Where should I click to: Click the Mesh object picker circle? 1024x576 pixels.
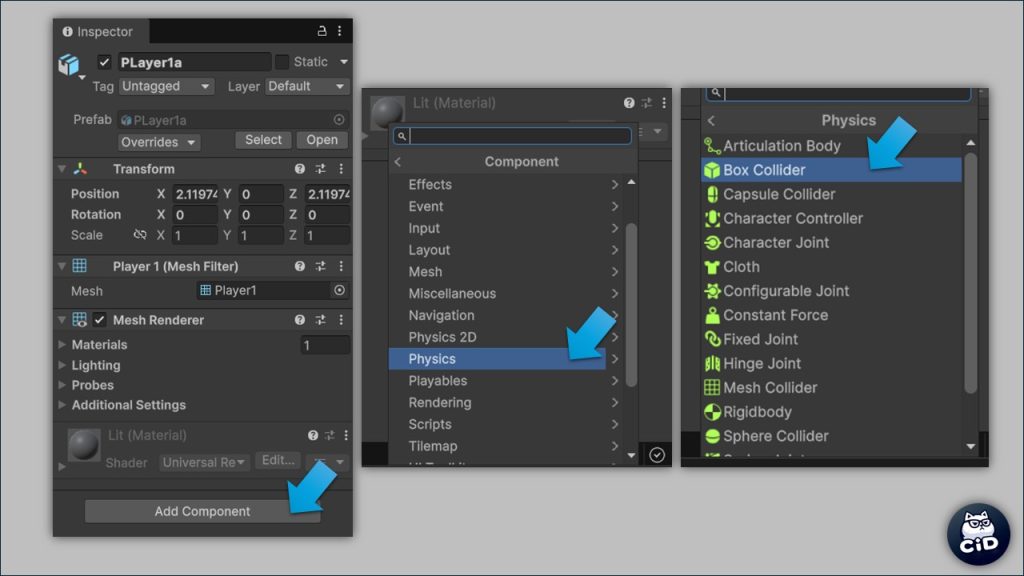[x=339, y=290]
